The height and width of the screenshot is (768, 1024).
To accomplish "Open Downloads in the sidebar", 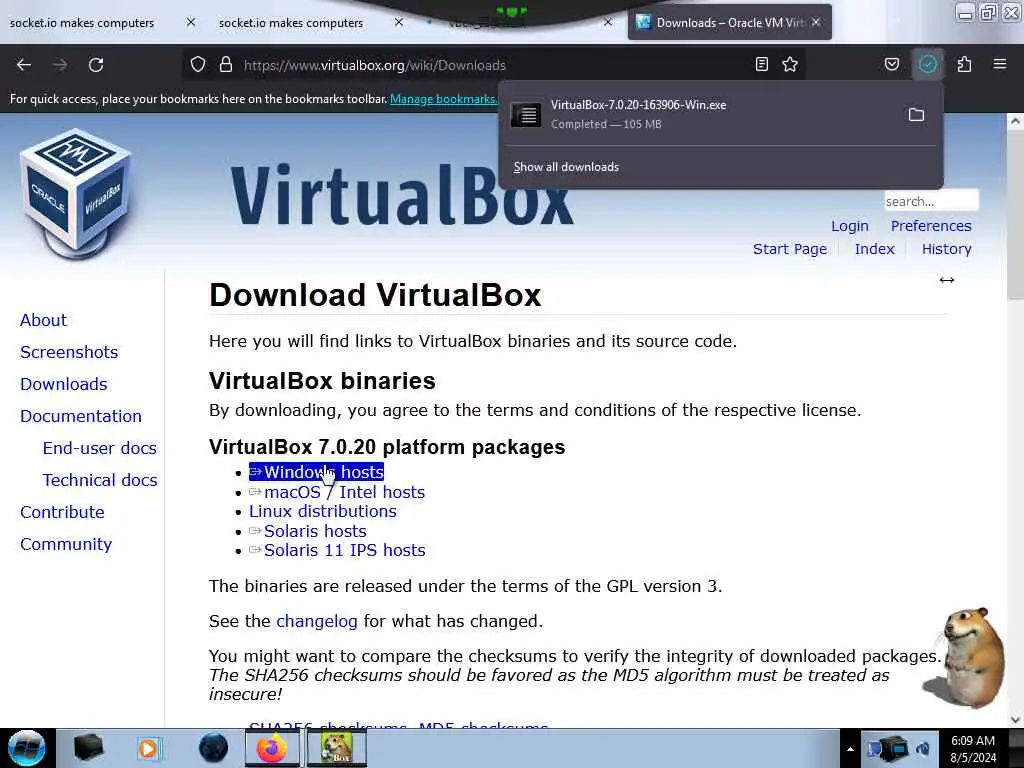I will pos(64,385).
